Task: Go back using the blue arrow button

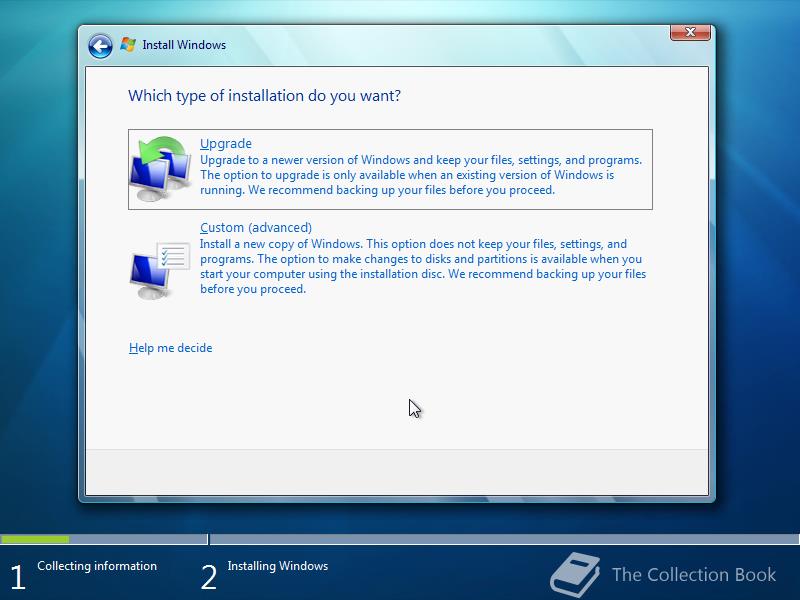Action: [x=100, y=46]
